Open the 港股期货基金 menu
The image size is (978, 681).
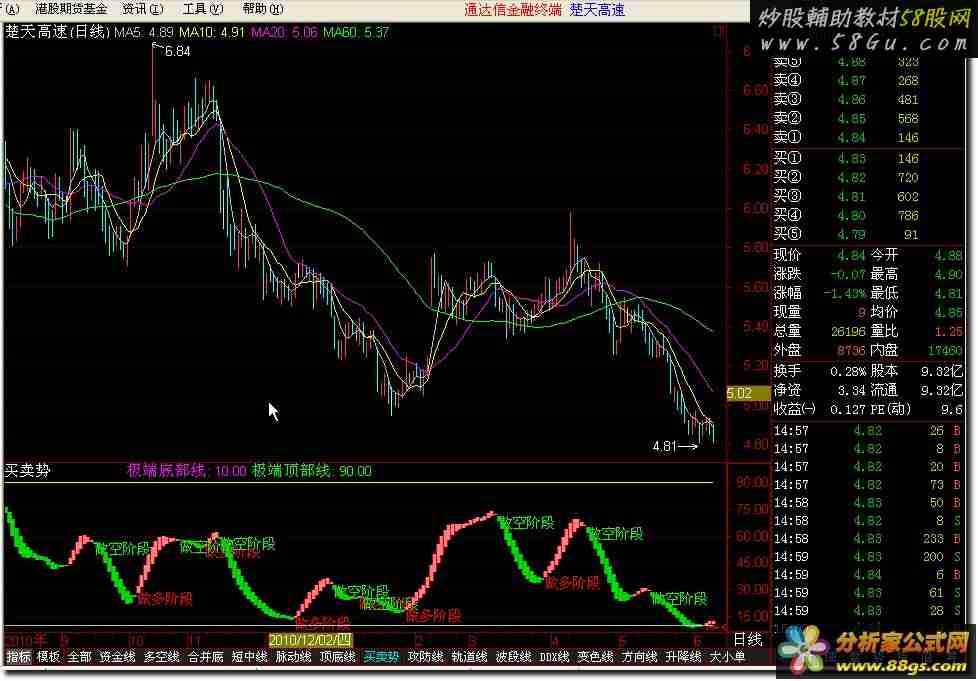(x=70, y=9)
